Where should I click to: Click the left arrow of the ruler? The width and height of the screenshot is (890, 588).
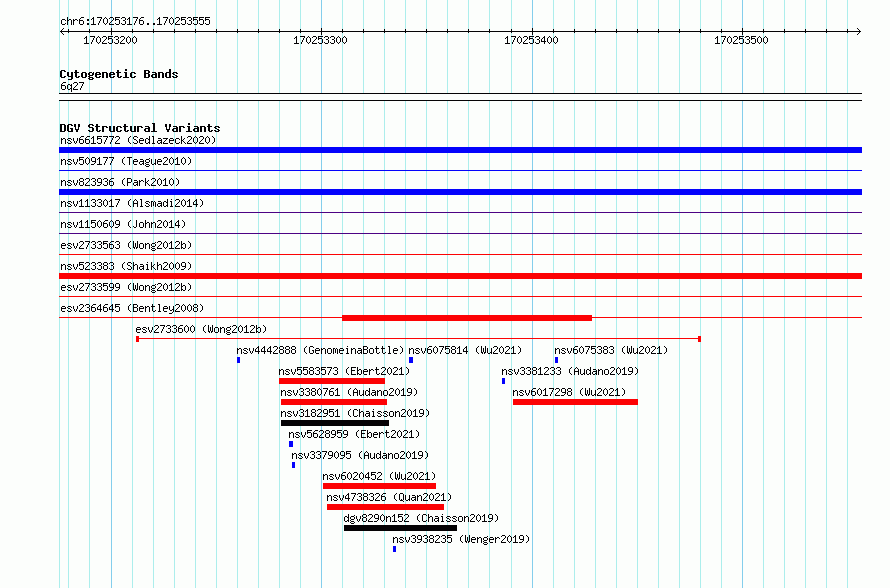(x=62, y=31)
